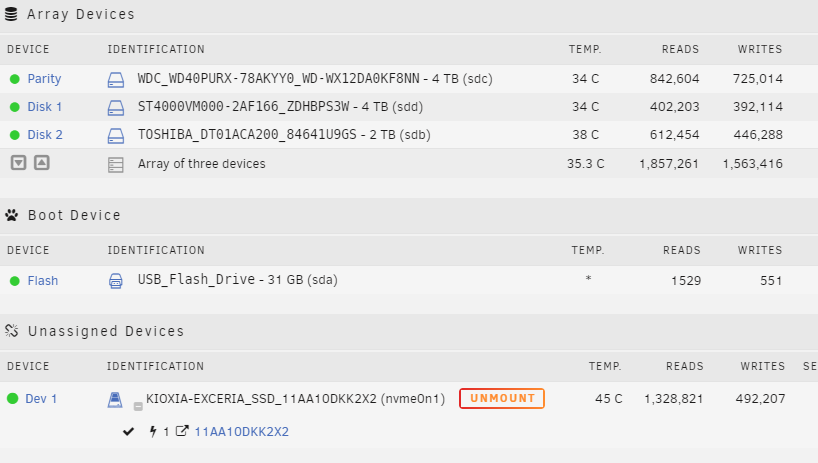Click the KIOXIA SSD device icon

pyautogui.click(x=115, y=399)
